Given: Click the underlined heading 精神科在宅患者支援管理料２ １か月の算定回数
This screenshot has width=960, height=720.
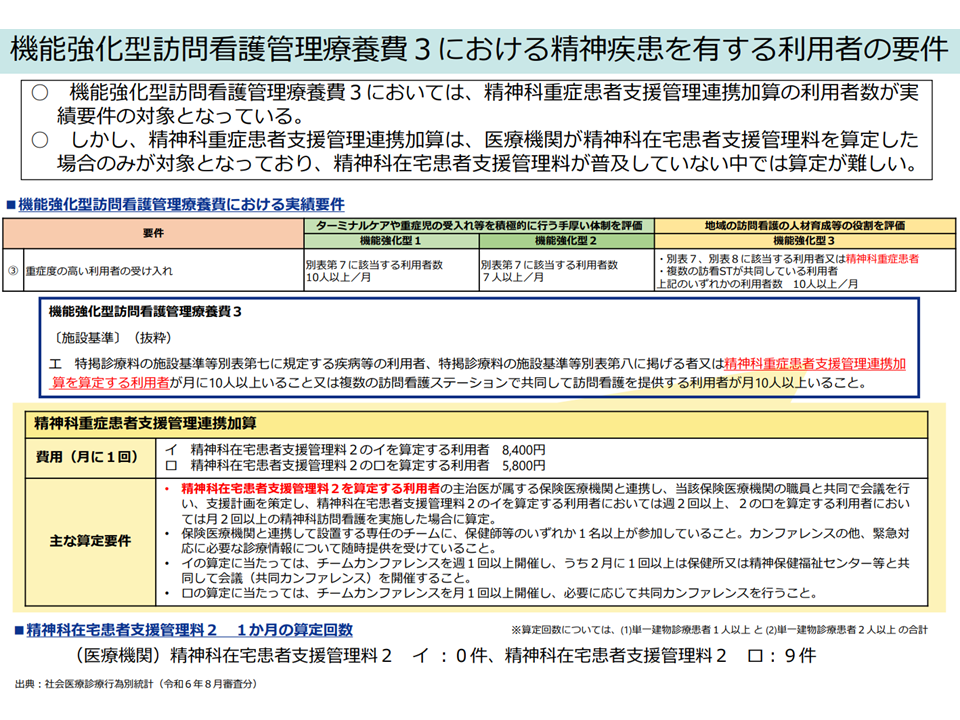Looking at the screenshot, I should pos(188,630).
